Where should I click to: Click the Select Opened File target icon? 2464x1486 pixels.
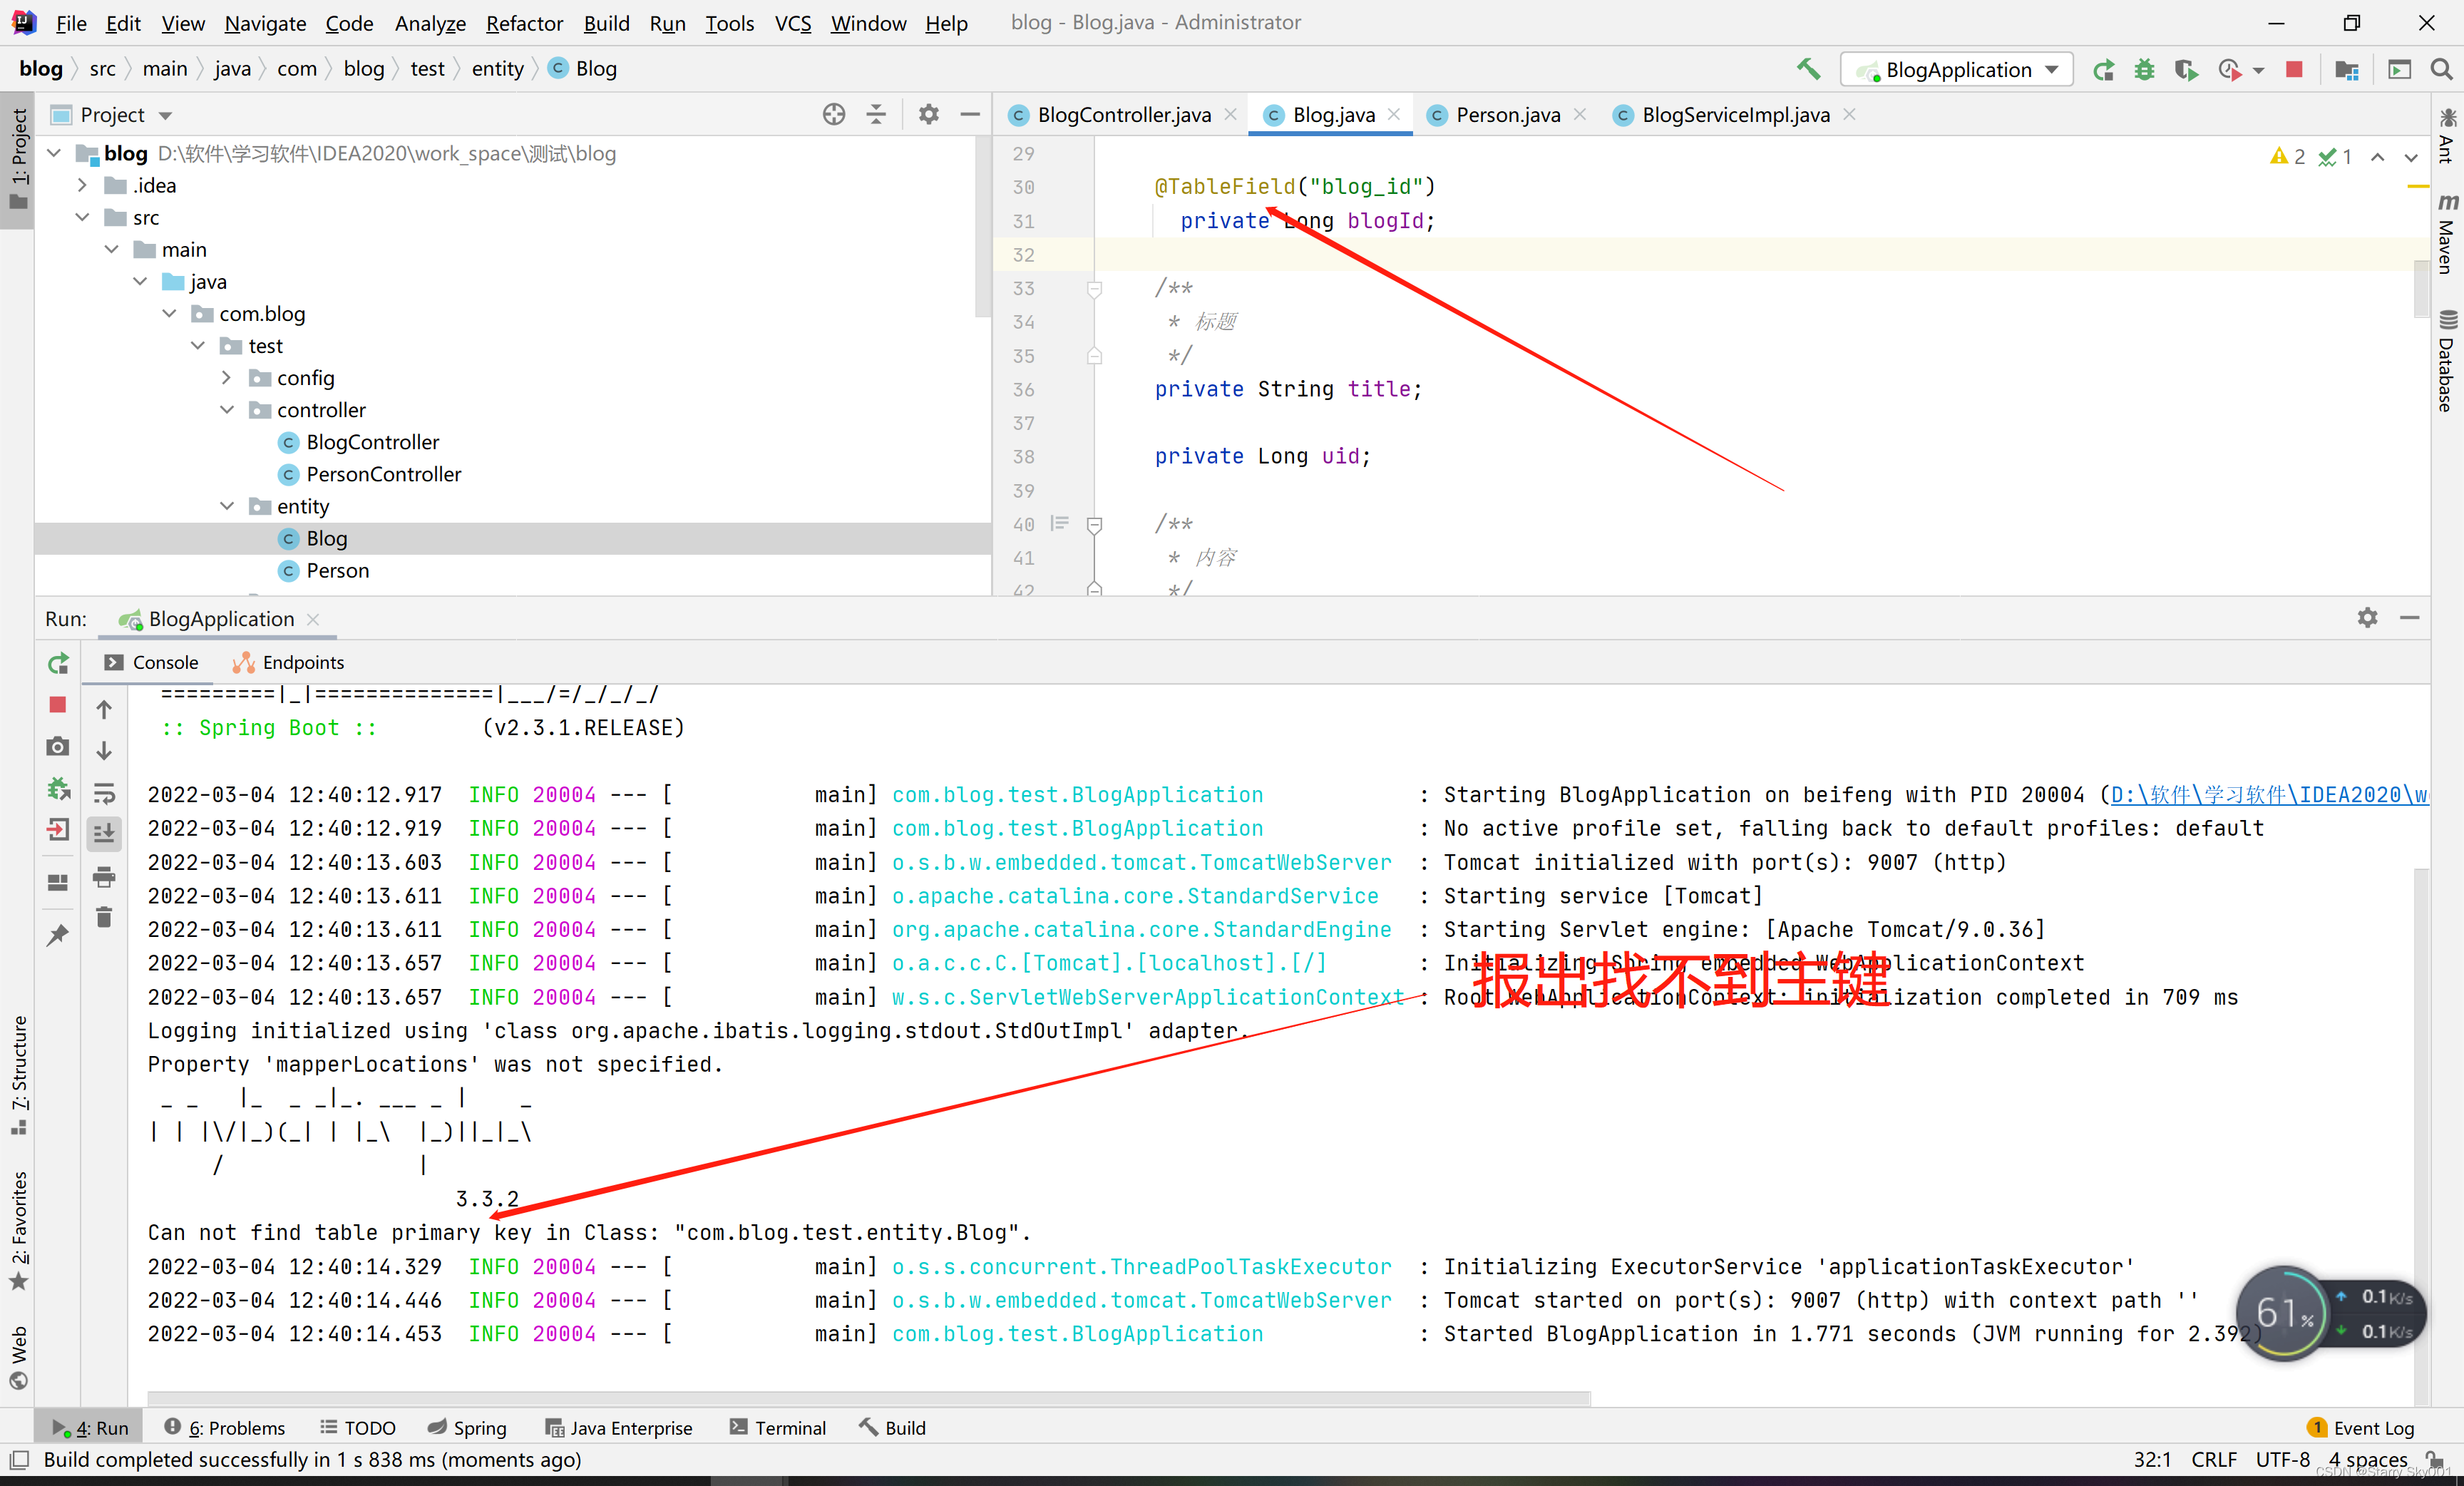(x=833, y=115)
